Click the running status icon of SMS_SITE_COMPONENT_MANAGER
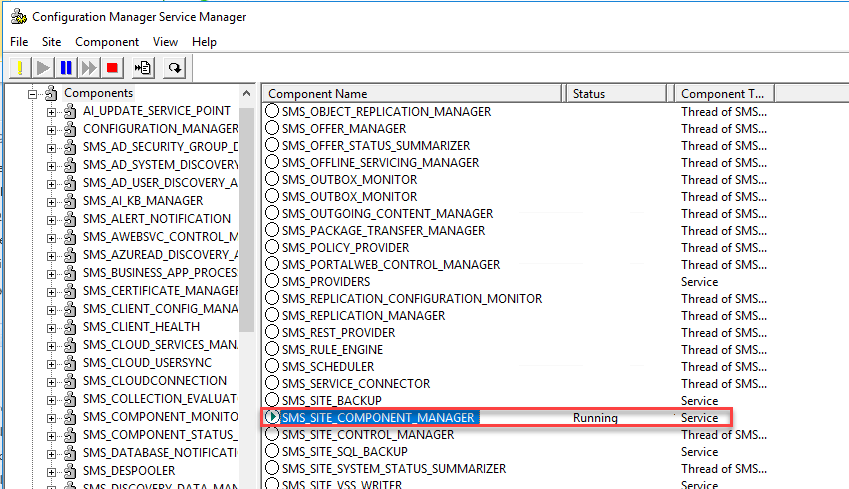849x489 pixels. click(272, 417)
